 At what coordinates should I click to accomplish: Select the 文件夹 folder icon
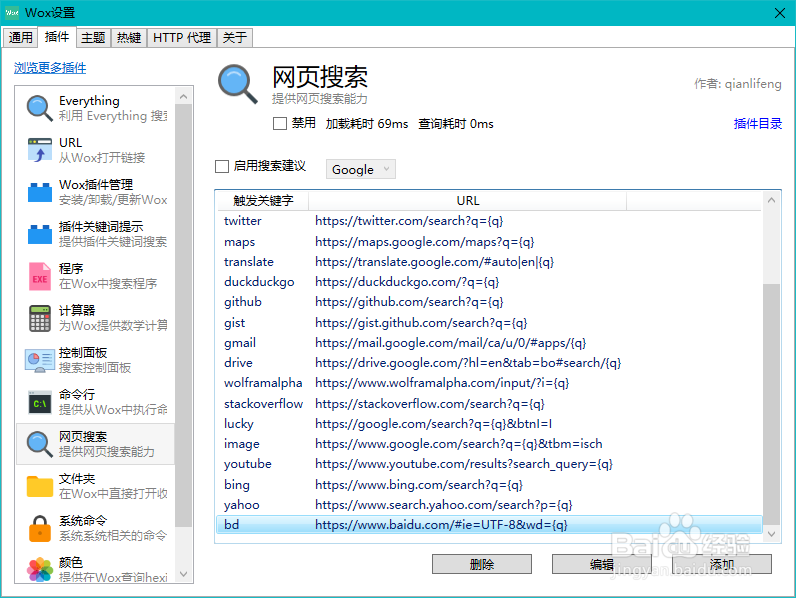[x=40, y=486]
